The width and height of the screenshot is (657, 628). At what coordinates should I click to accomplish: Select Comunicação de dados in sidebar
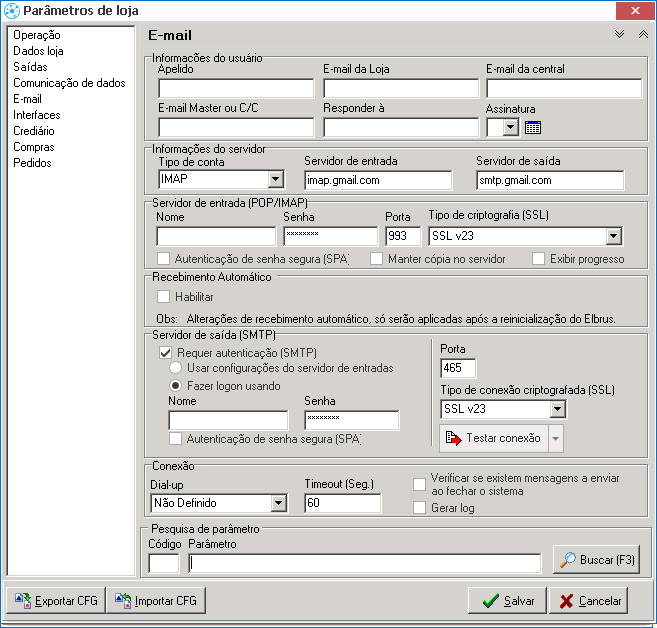tap(69, 83)
